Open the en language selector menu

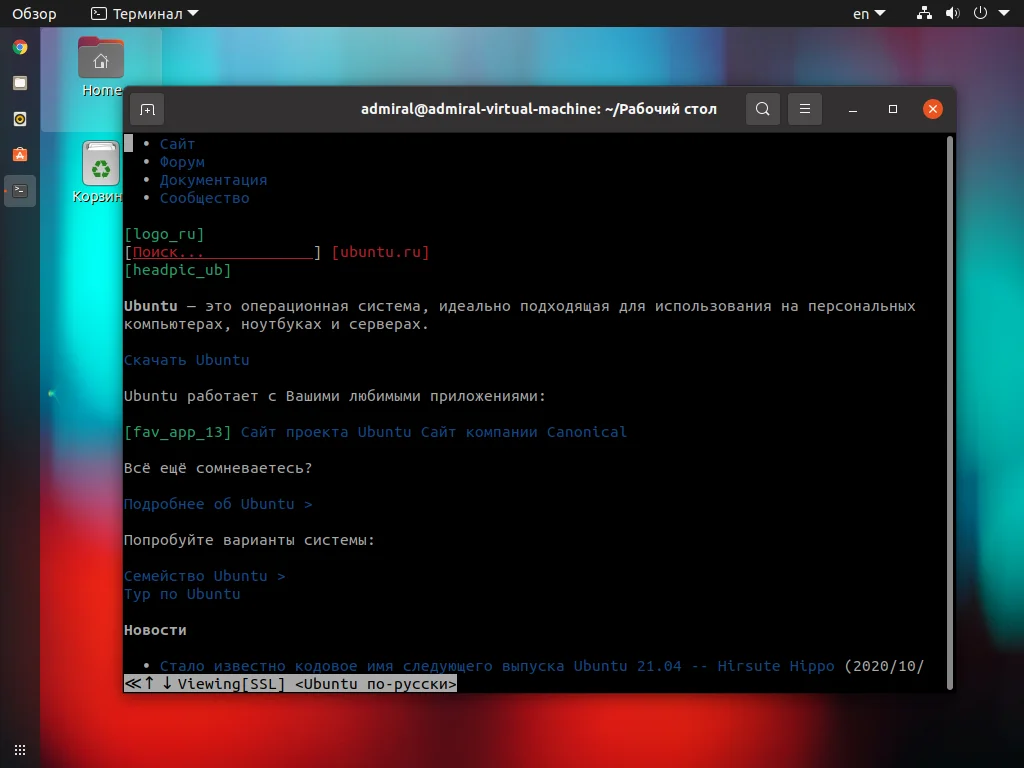coord(866,13)
